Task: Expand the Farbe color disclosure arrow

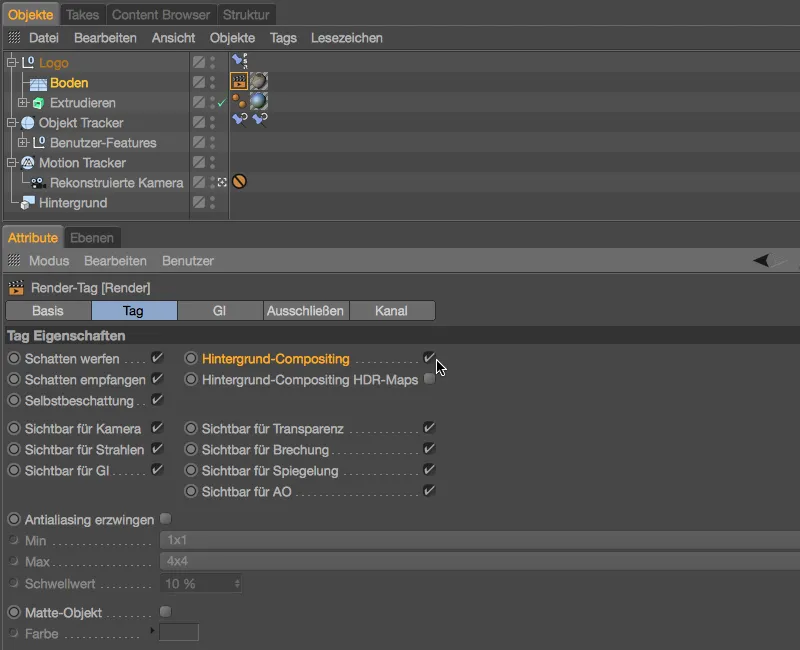Action: (152, 631)
